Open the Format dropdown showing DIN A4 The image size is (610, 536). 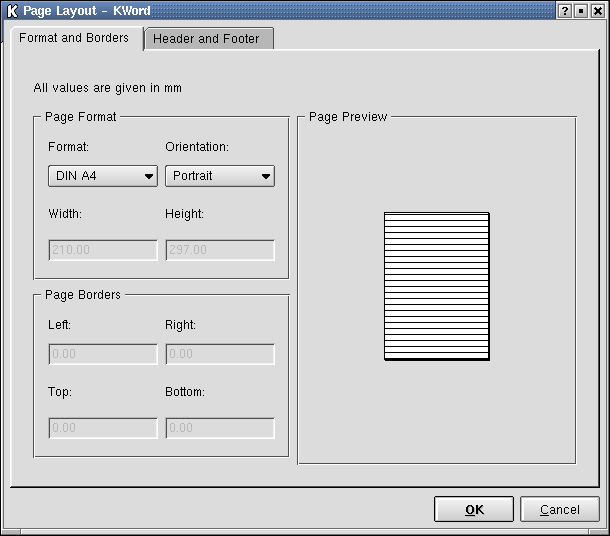click(103, 176)
